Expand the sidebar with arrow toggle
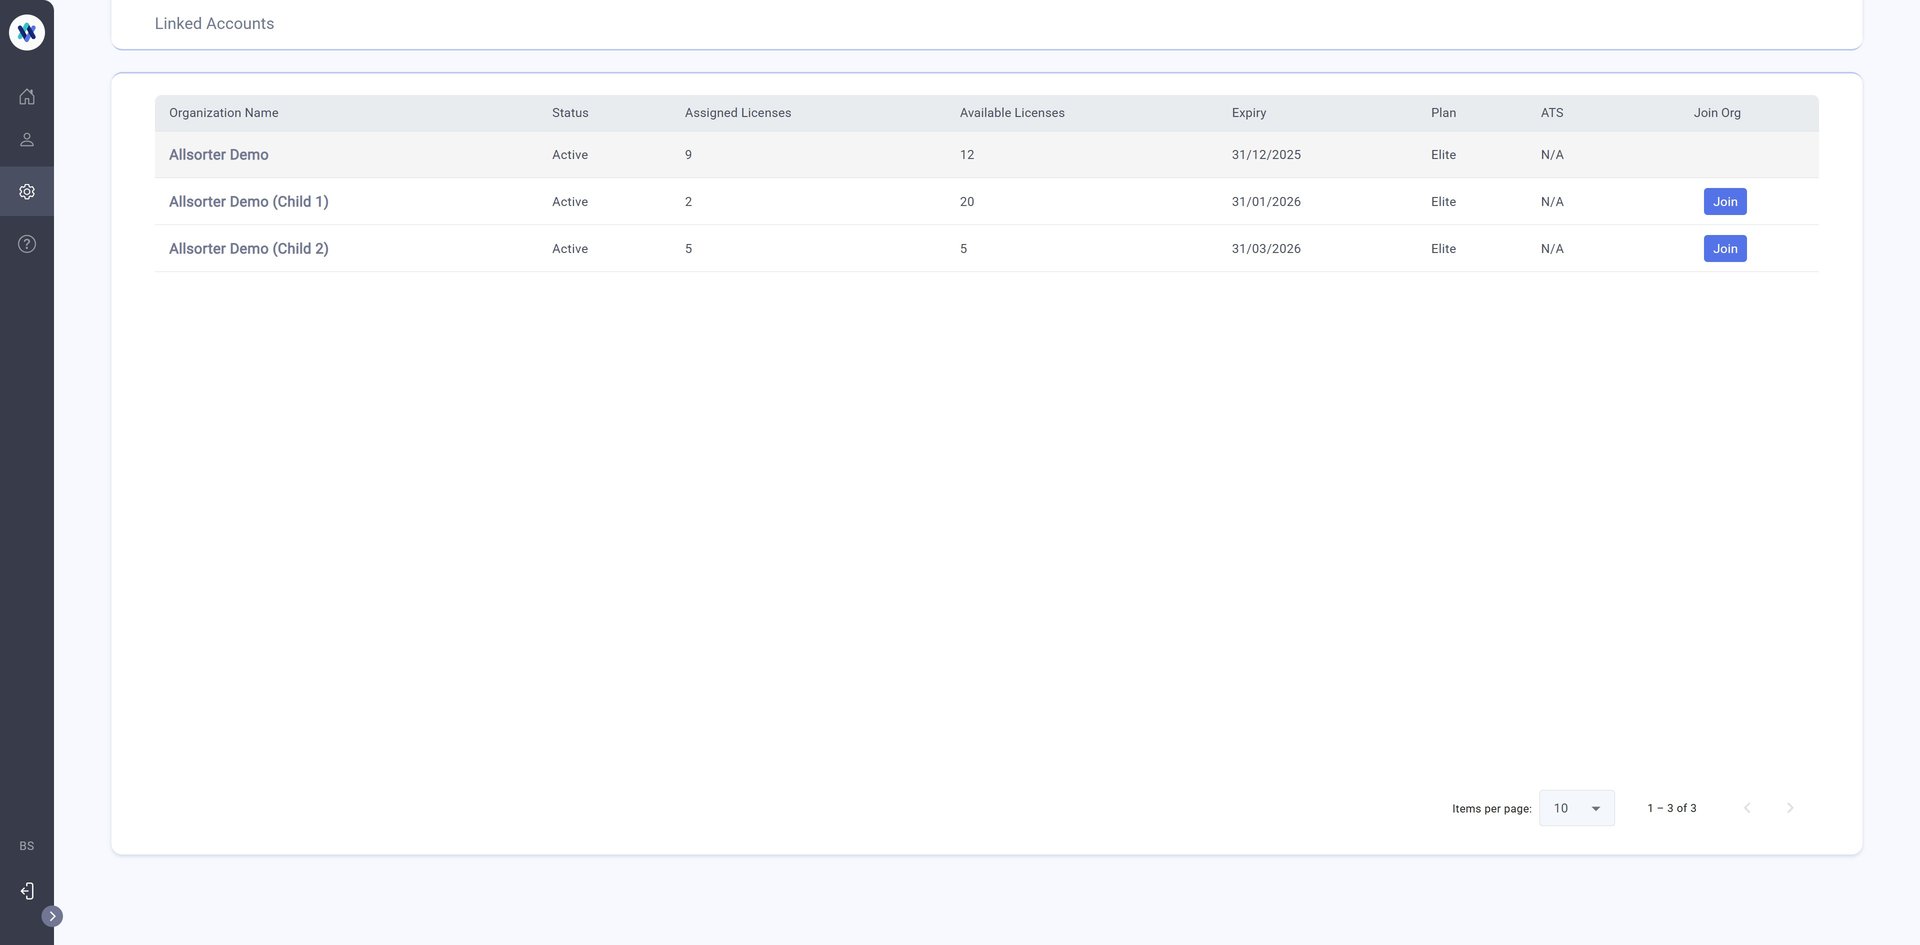Screen dimensions: 1920x945 point(52,916)
